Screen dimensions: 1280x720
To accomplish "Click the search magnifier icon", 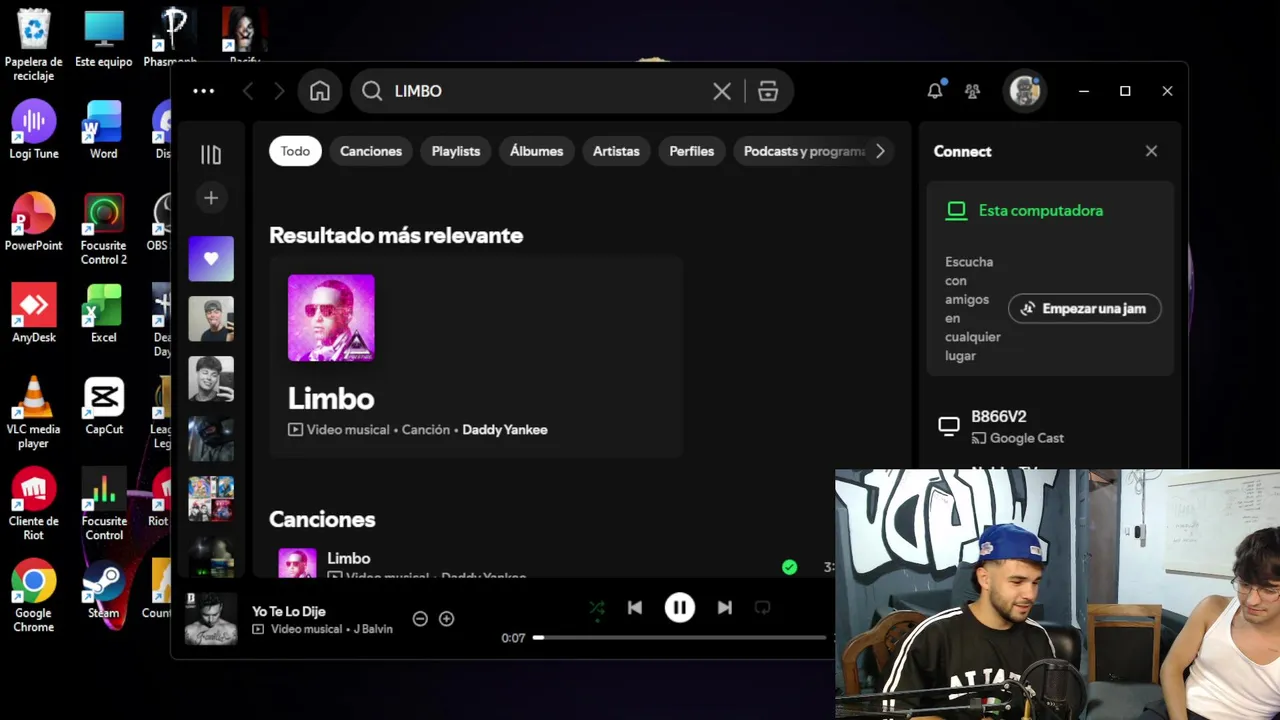I will tap(372, 91).
